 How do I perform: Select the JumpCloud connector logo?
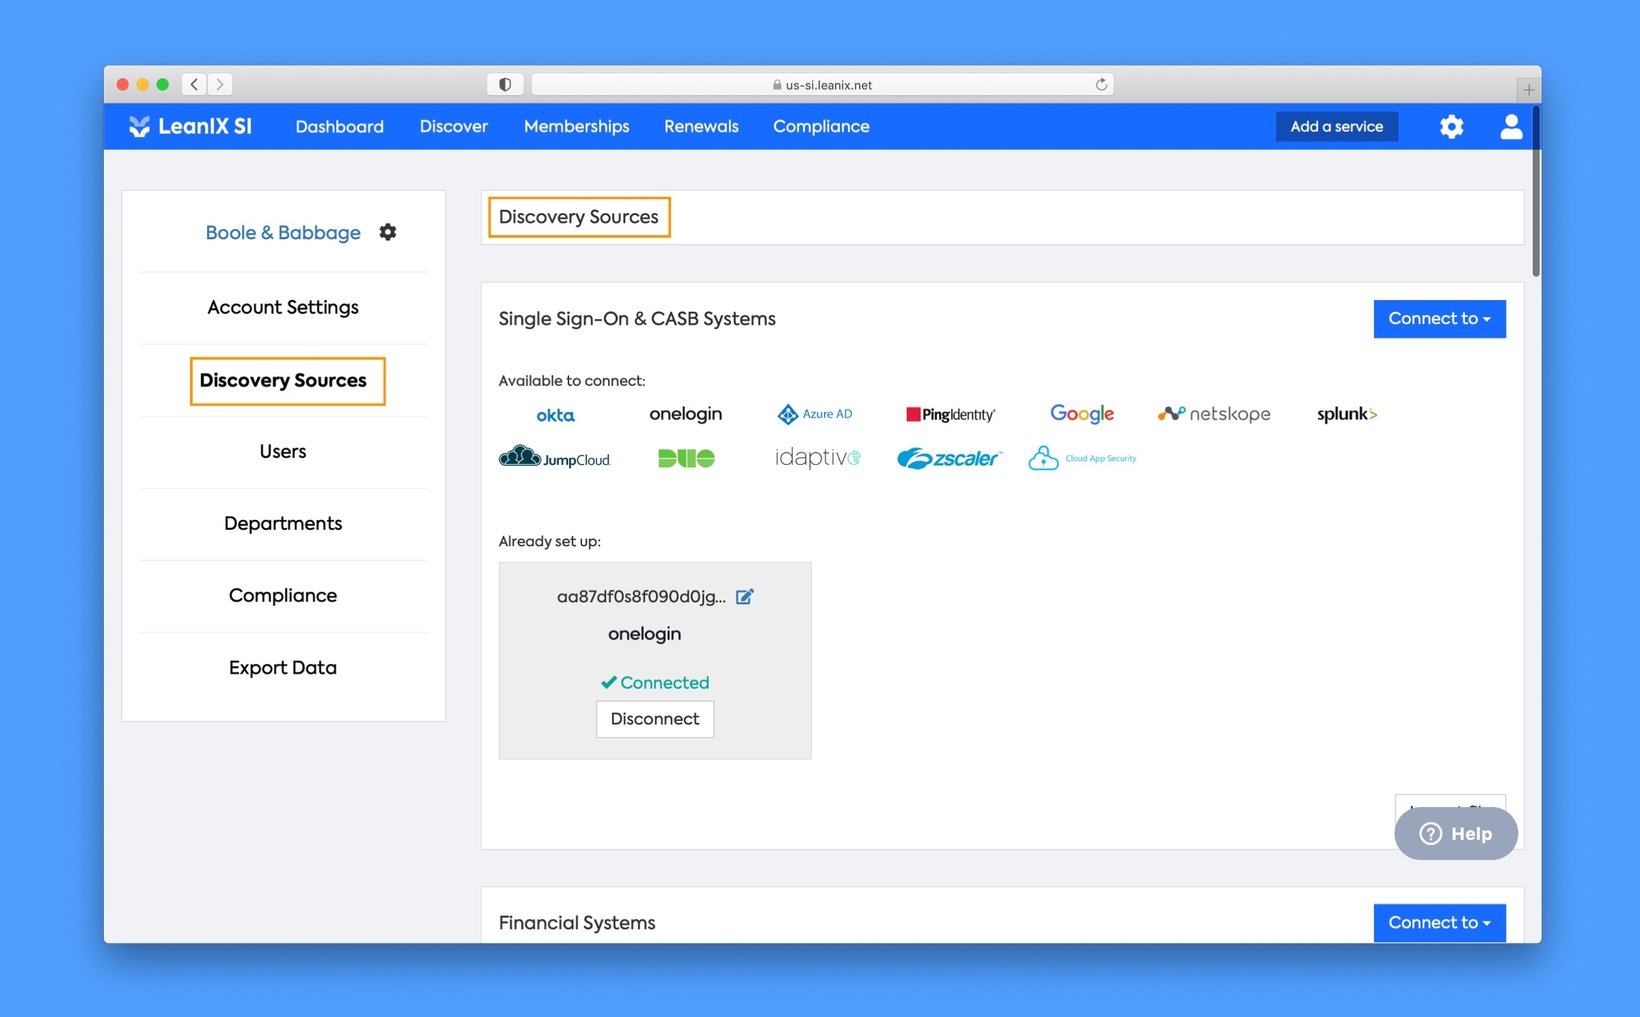pyautogui.click(x=555, y=459)
